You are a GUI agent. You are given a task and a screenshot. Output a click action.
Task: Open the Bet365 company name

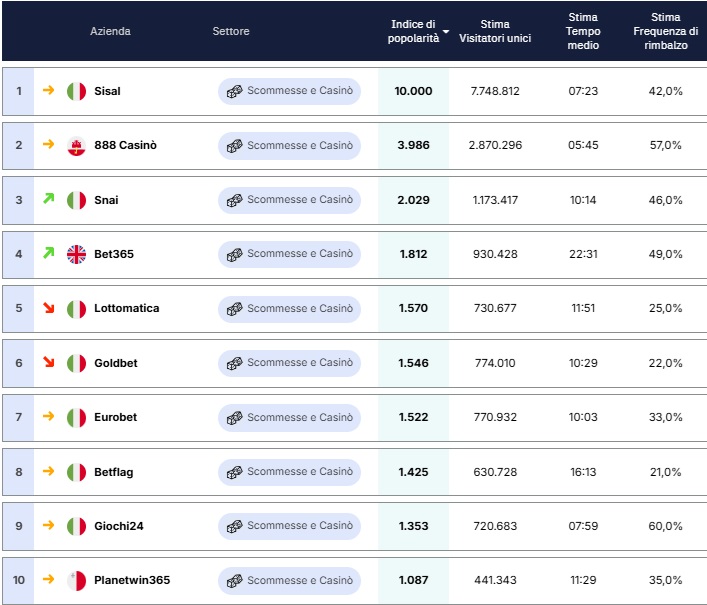point(114,254)
